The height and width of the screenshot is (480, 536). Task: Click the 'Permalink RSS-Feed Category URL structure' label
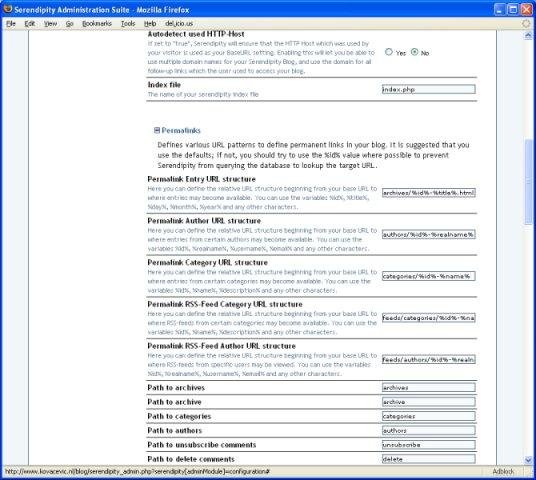pos(225,304)
